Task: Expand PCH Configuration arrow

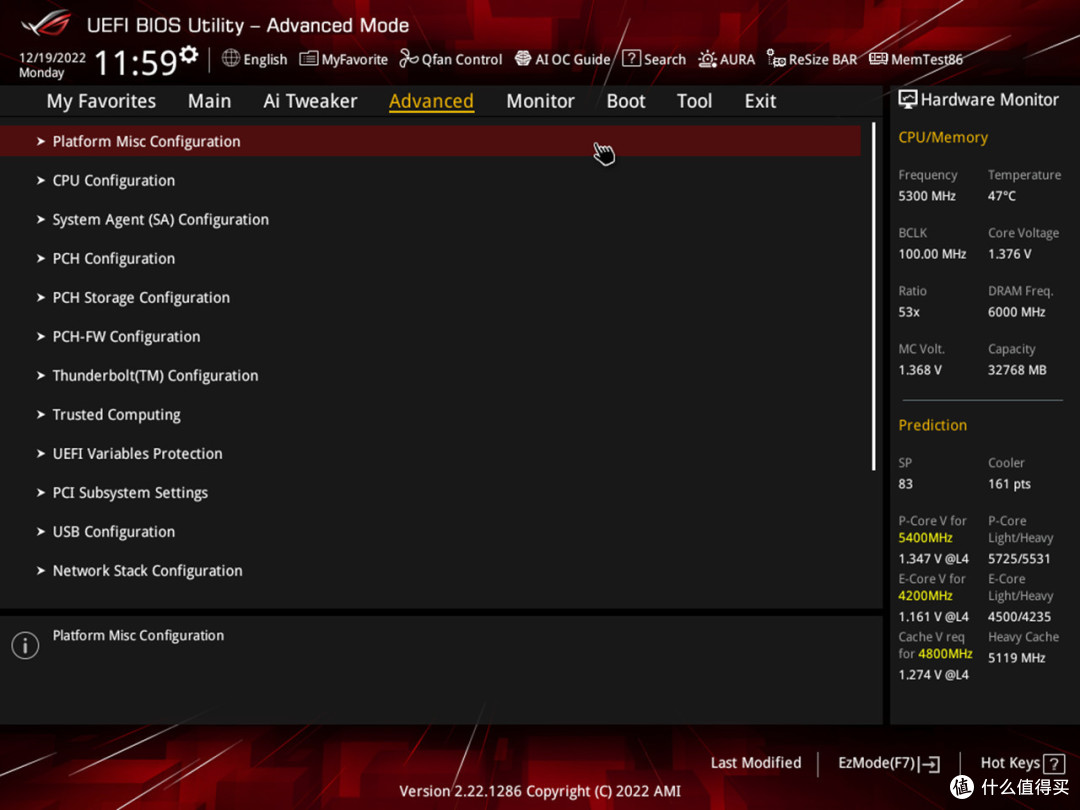Action: [x=41, y=258]
